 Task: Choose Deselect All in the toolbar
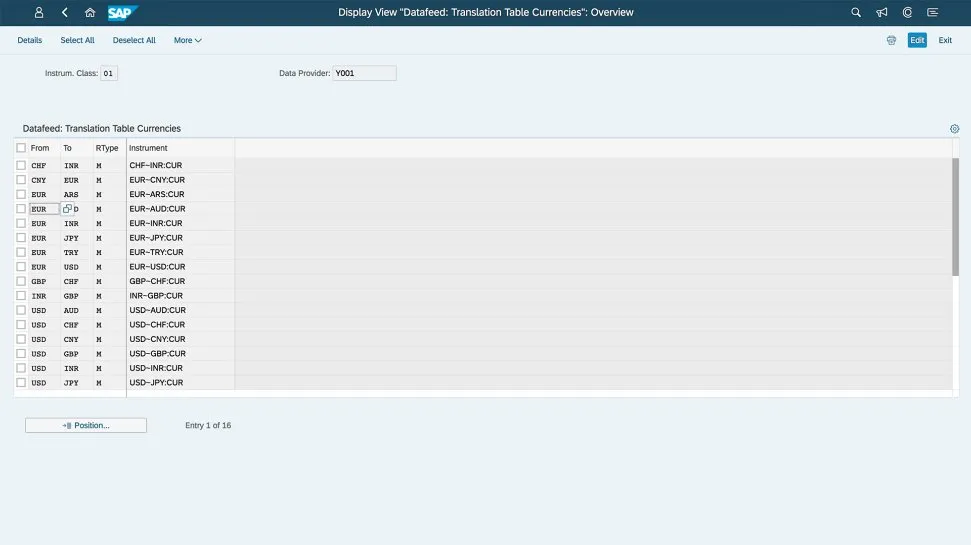tap(134, 40)
